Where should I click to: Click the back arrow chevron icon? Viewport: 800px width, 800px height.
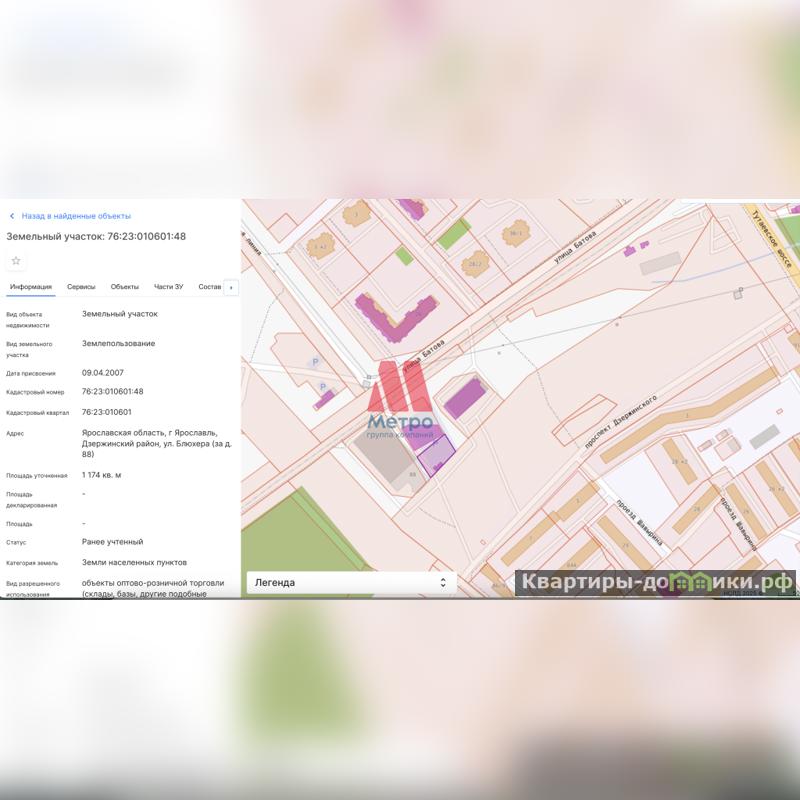(12, 216)
